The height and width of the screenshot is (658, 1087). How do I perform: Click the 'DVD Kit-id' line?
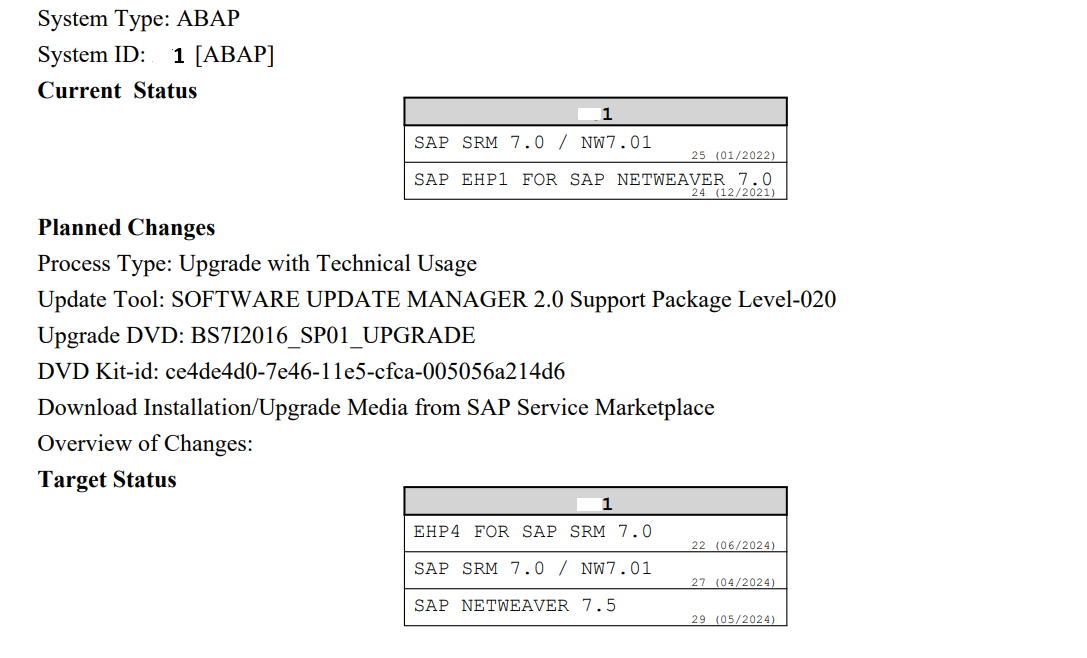pyautogui.click(x=301, y=372)
